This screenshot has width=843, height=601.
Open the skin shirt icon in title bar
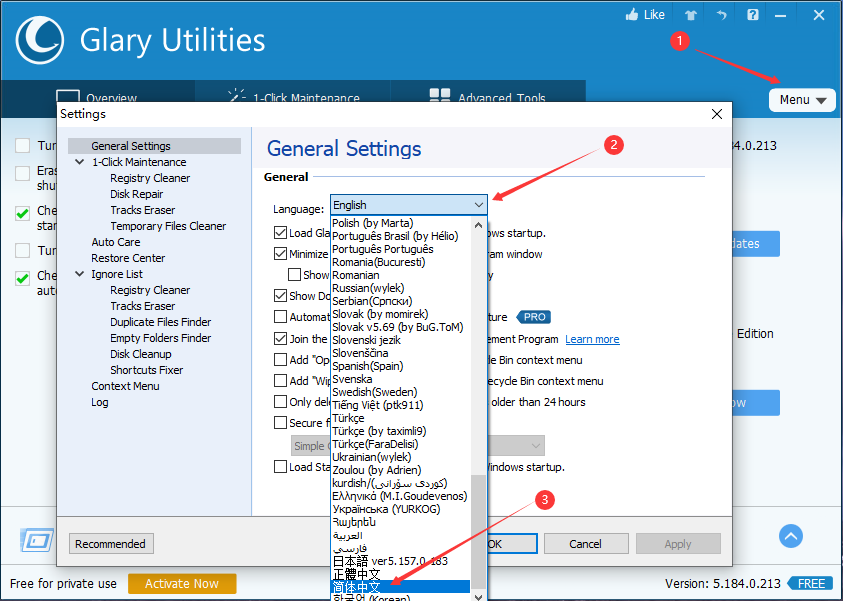[691, 15]
